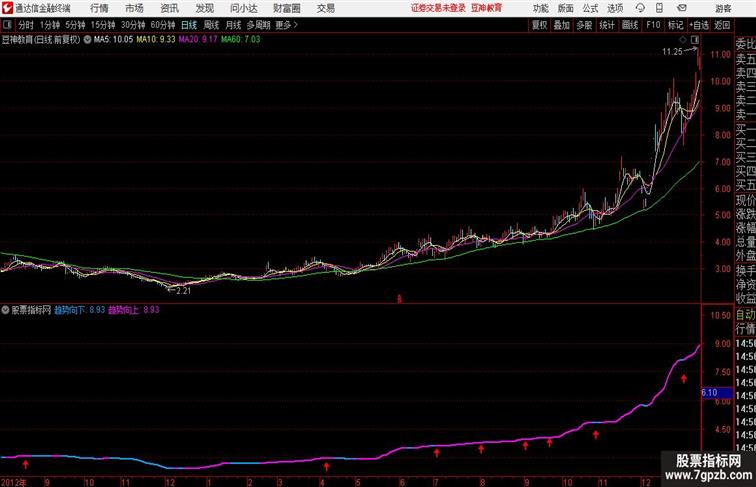Switch to 分时 chart tab
756x487 pixels.
point(26,25)
